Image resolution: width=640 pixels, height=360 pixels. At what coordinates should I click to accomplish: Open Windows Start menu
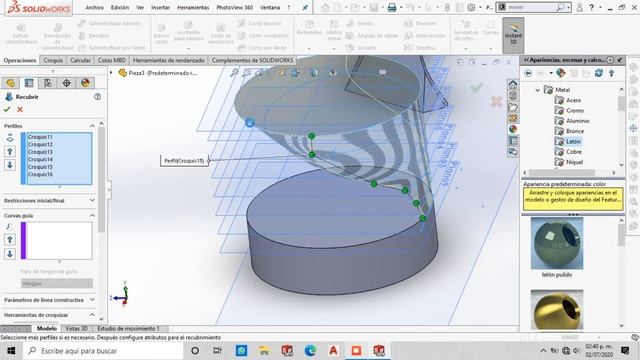tap(11, 351)
